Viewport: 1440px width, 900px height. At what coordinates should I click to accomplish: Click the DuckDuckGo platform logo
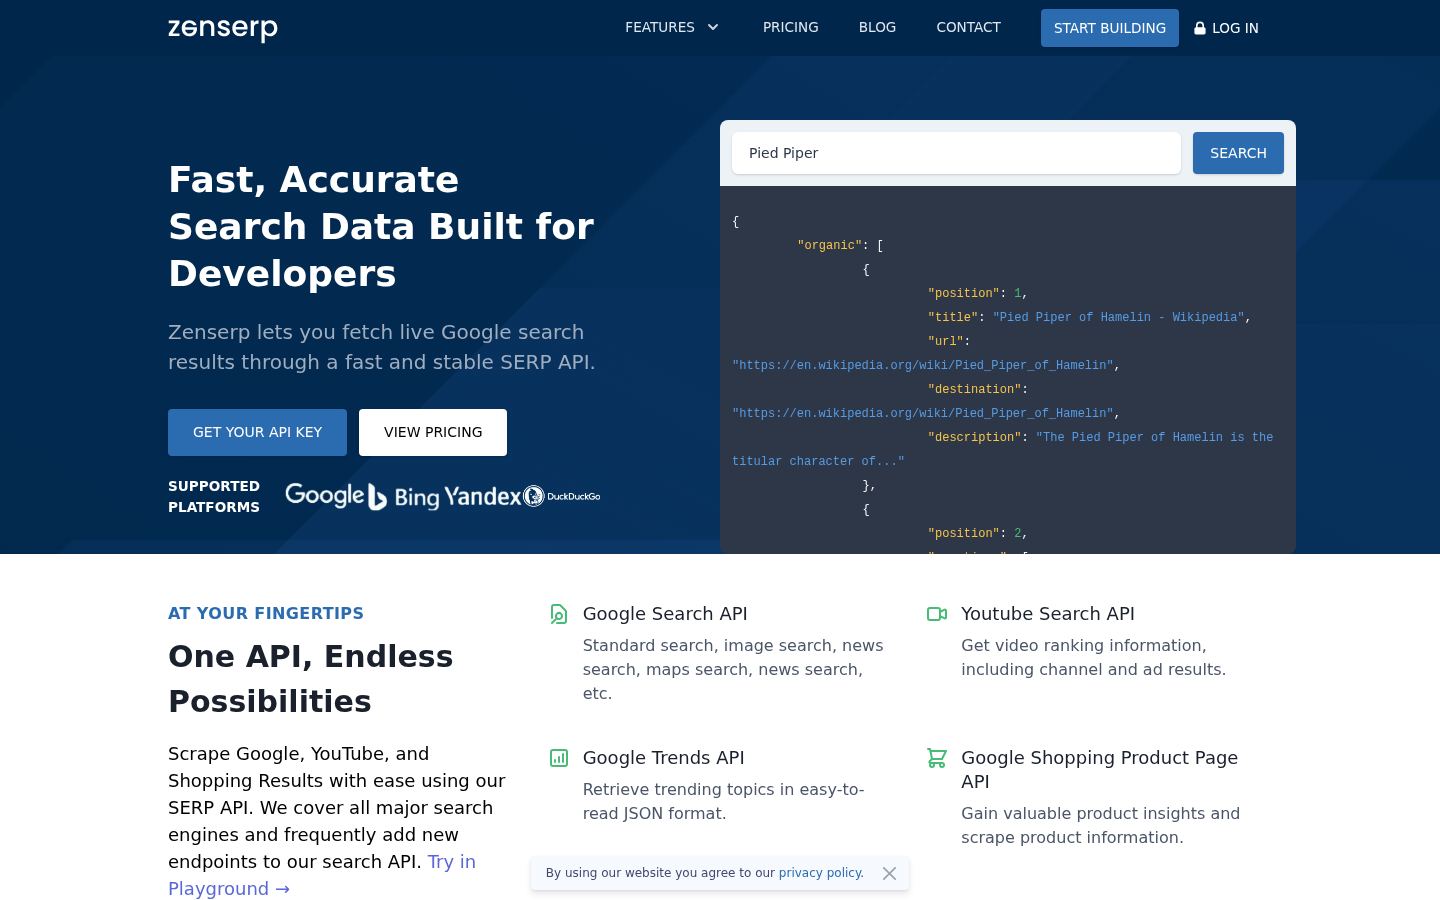[562, 496]
